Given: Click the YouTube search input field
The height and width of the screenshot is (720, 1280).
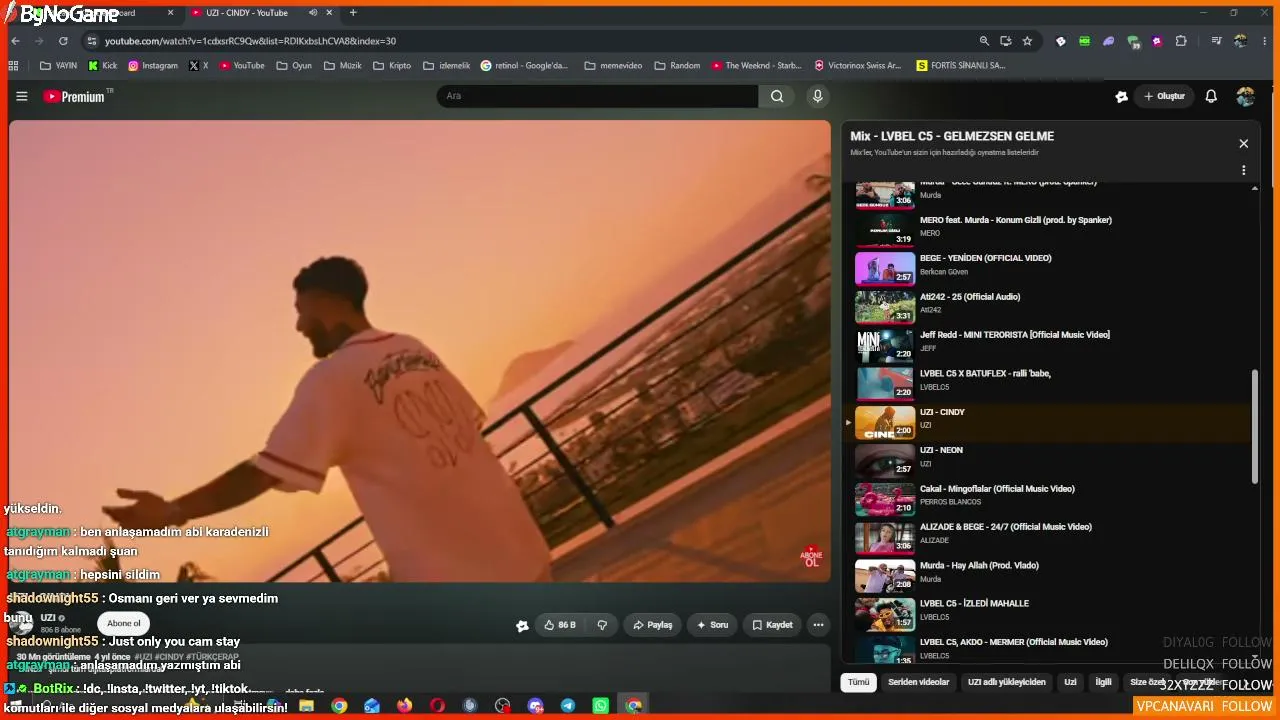Looking at the screenshot, I should tap(597, 96).
